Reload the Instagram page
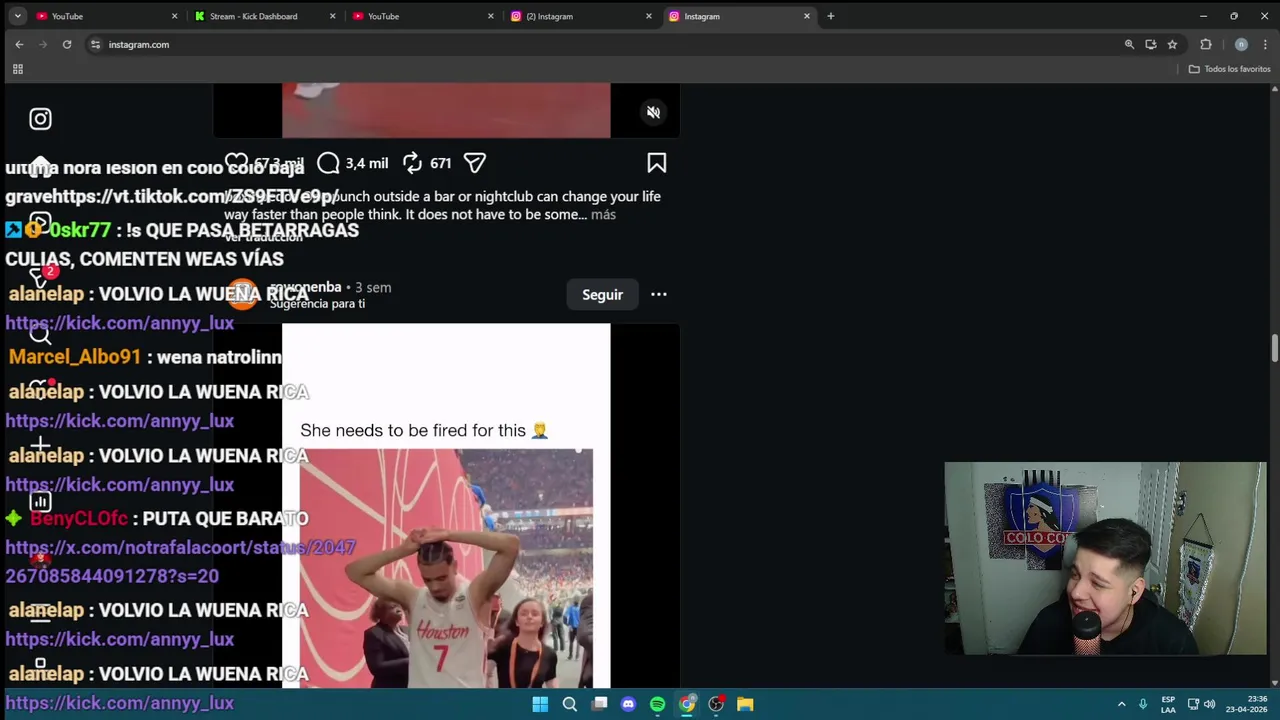The image size is (1280, 720). pyautogui.click(x=67, y=44)
